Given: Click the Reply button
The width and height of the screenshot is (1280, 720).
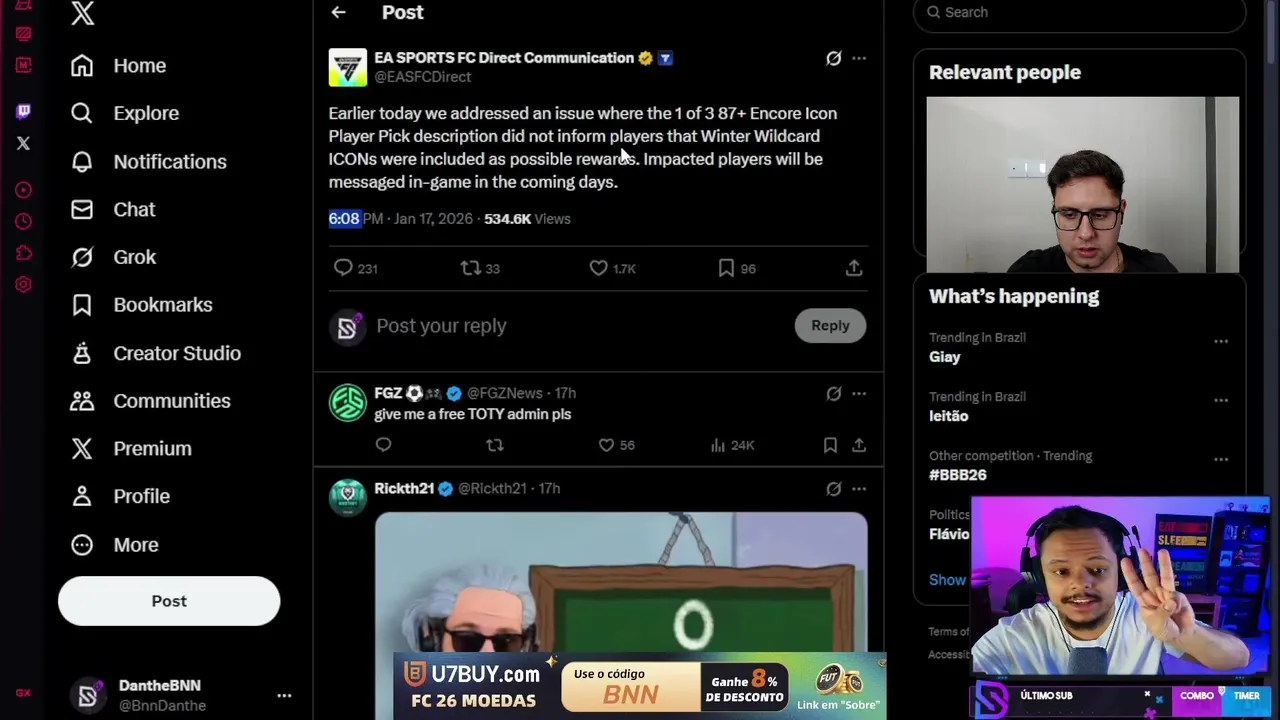Looking at the screenshot, I should coord(830,325).
